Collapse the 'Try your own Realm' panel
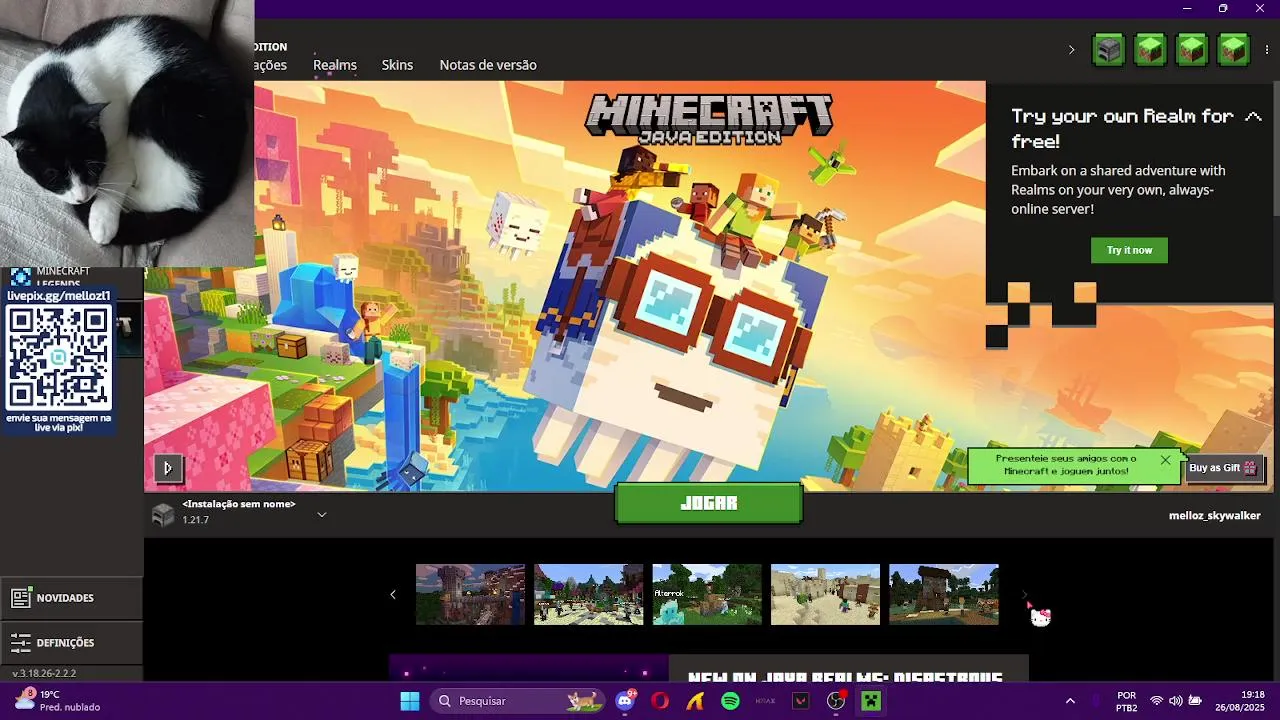The height and width of the screenshot is (720, 1280). click(x=1253, y=116)
